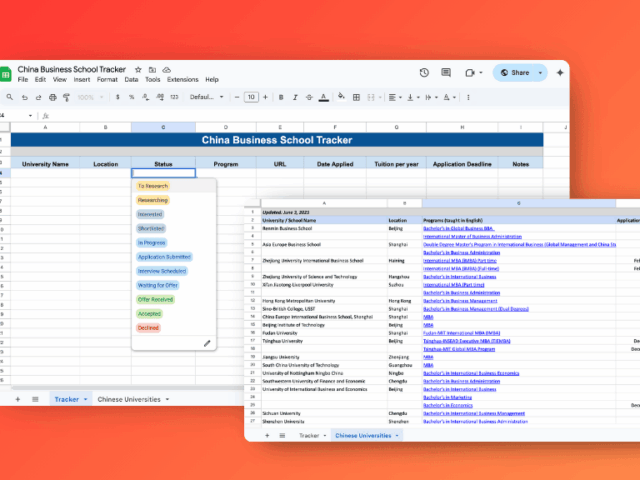Switch to Chinese Universities sheet tab
Image resolution: width=640 pixels, height=480 pixels.
[x=128, y=399]
